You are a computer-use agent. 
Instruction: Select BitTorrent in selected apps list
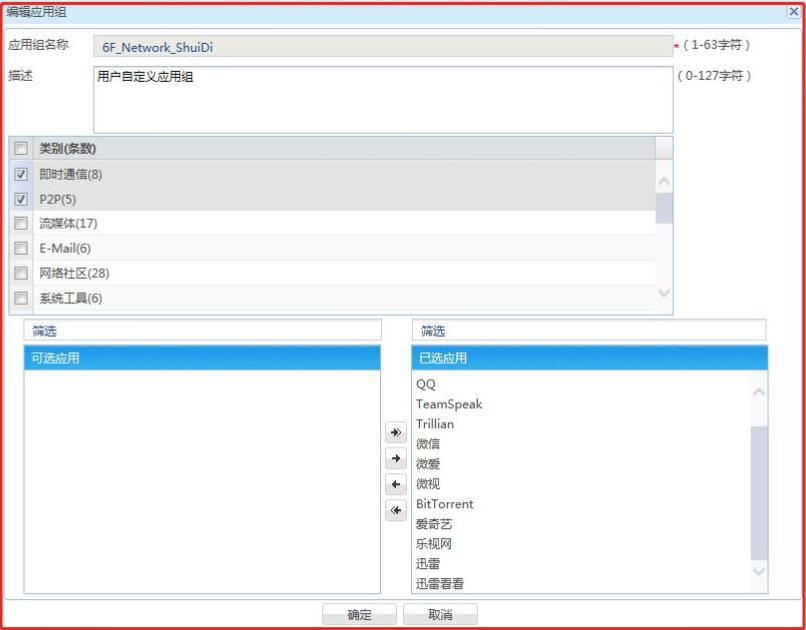point(445,504)
